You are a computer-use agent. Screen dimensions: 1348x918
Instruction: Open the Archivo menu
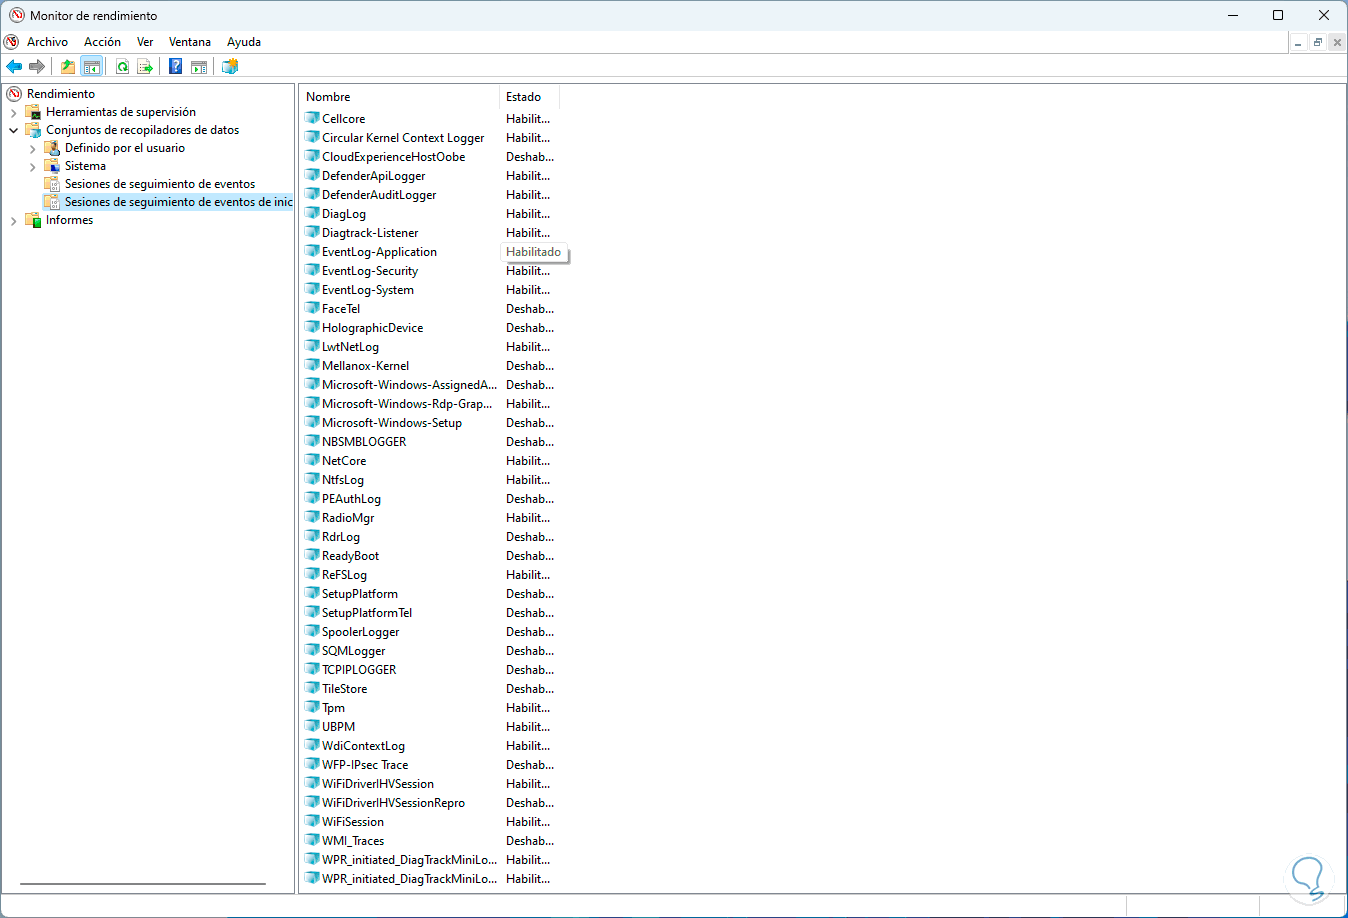(x=47, y=42)
